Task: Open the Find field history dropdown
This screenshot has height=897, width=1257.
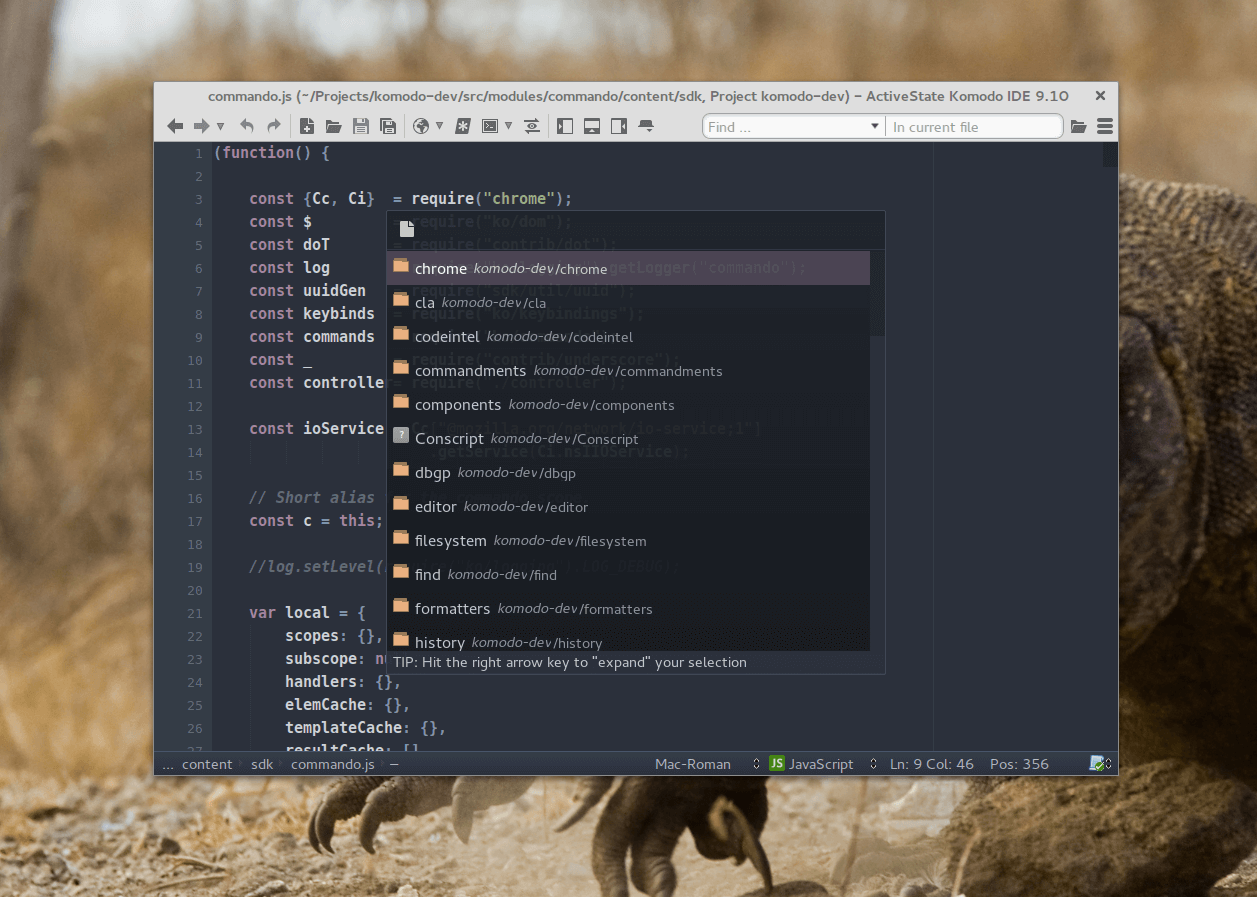Action: 875,126
